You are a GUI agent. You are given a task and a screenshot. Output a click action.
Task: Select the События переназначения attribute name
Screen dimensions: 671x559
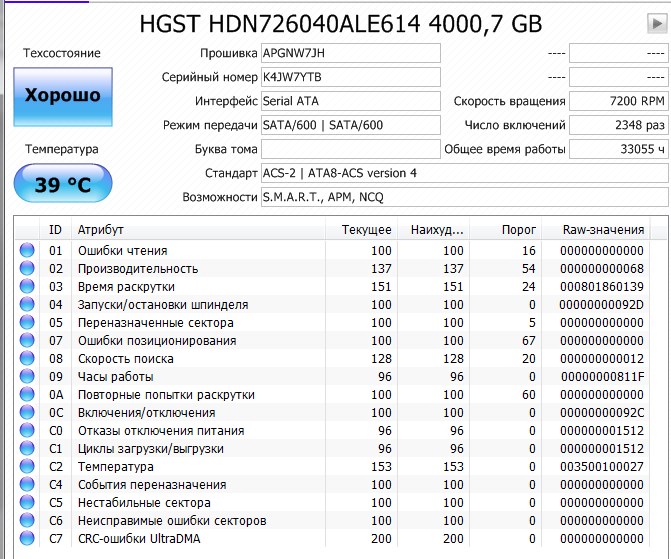pos(152,485)
